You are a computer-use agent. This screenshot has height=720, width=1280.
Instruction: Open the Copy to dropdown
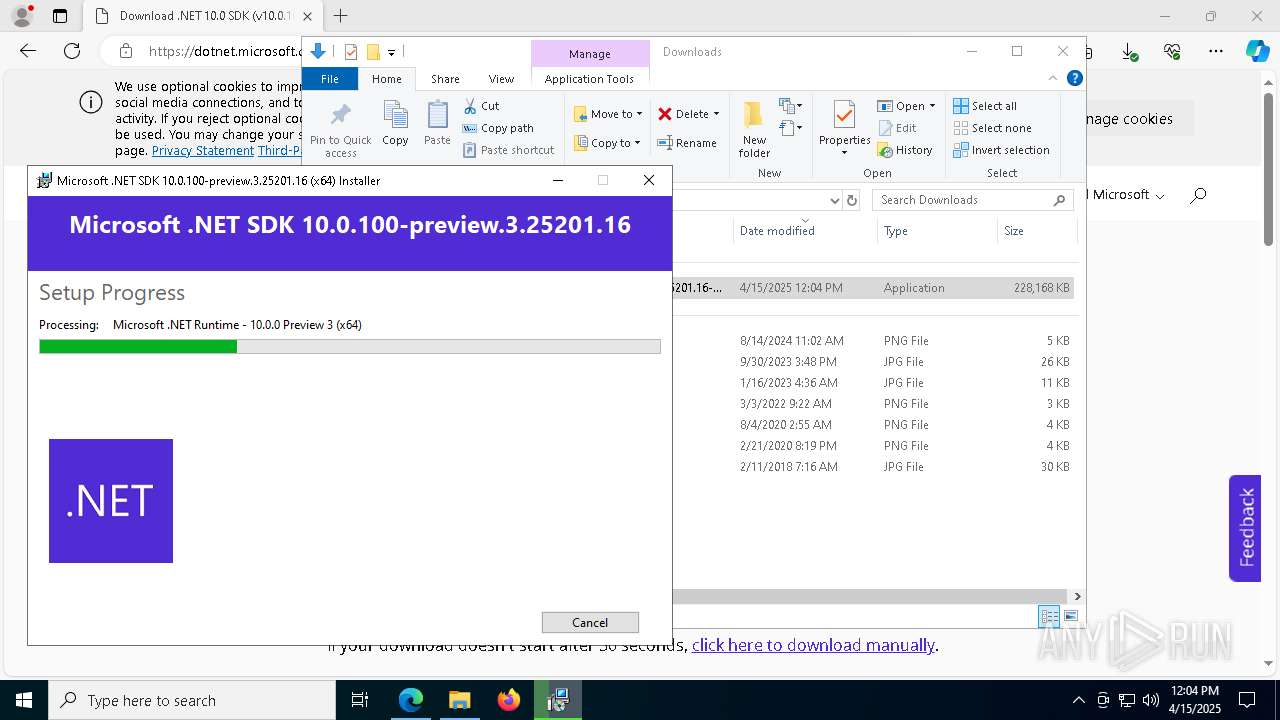pos(607,143)
